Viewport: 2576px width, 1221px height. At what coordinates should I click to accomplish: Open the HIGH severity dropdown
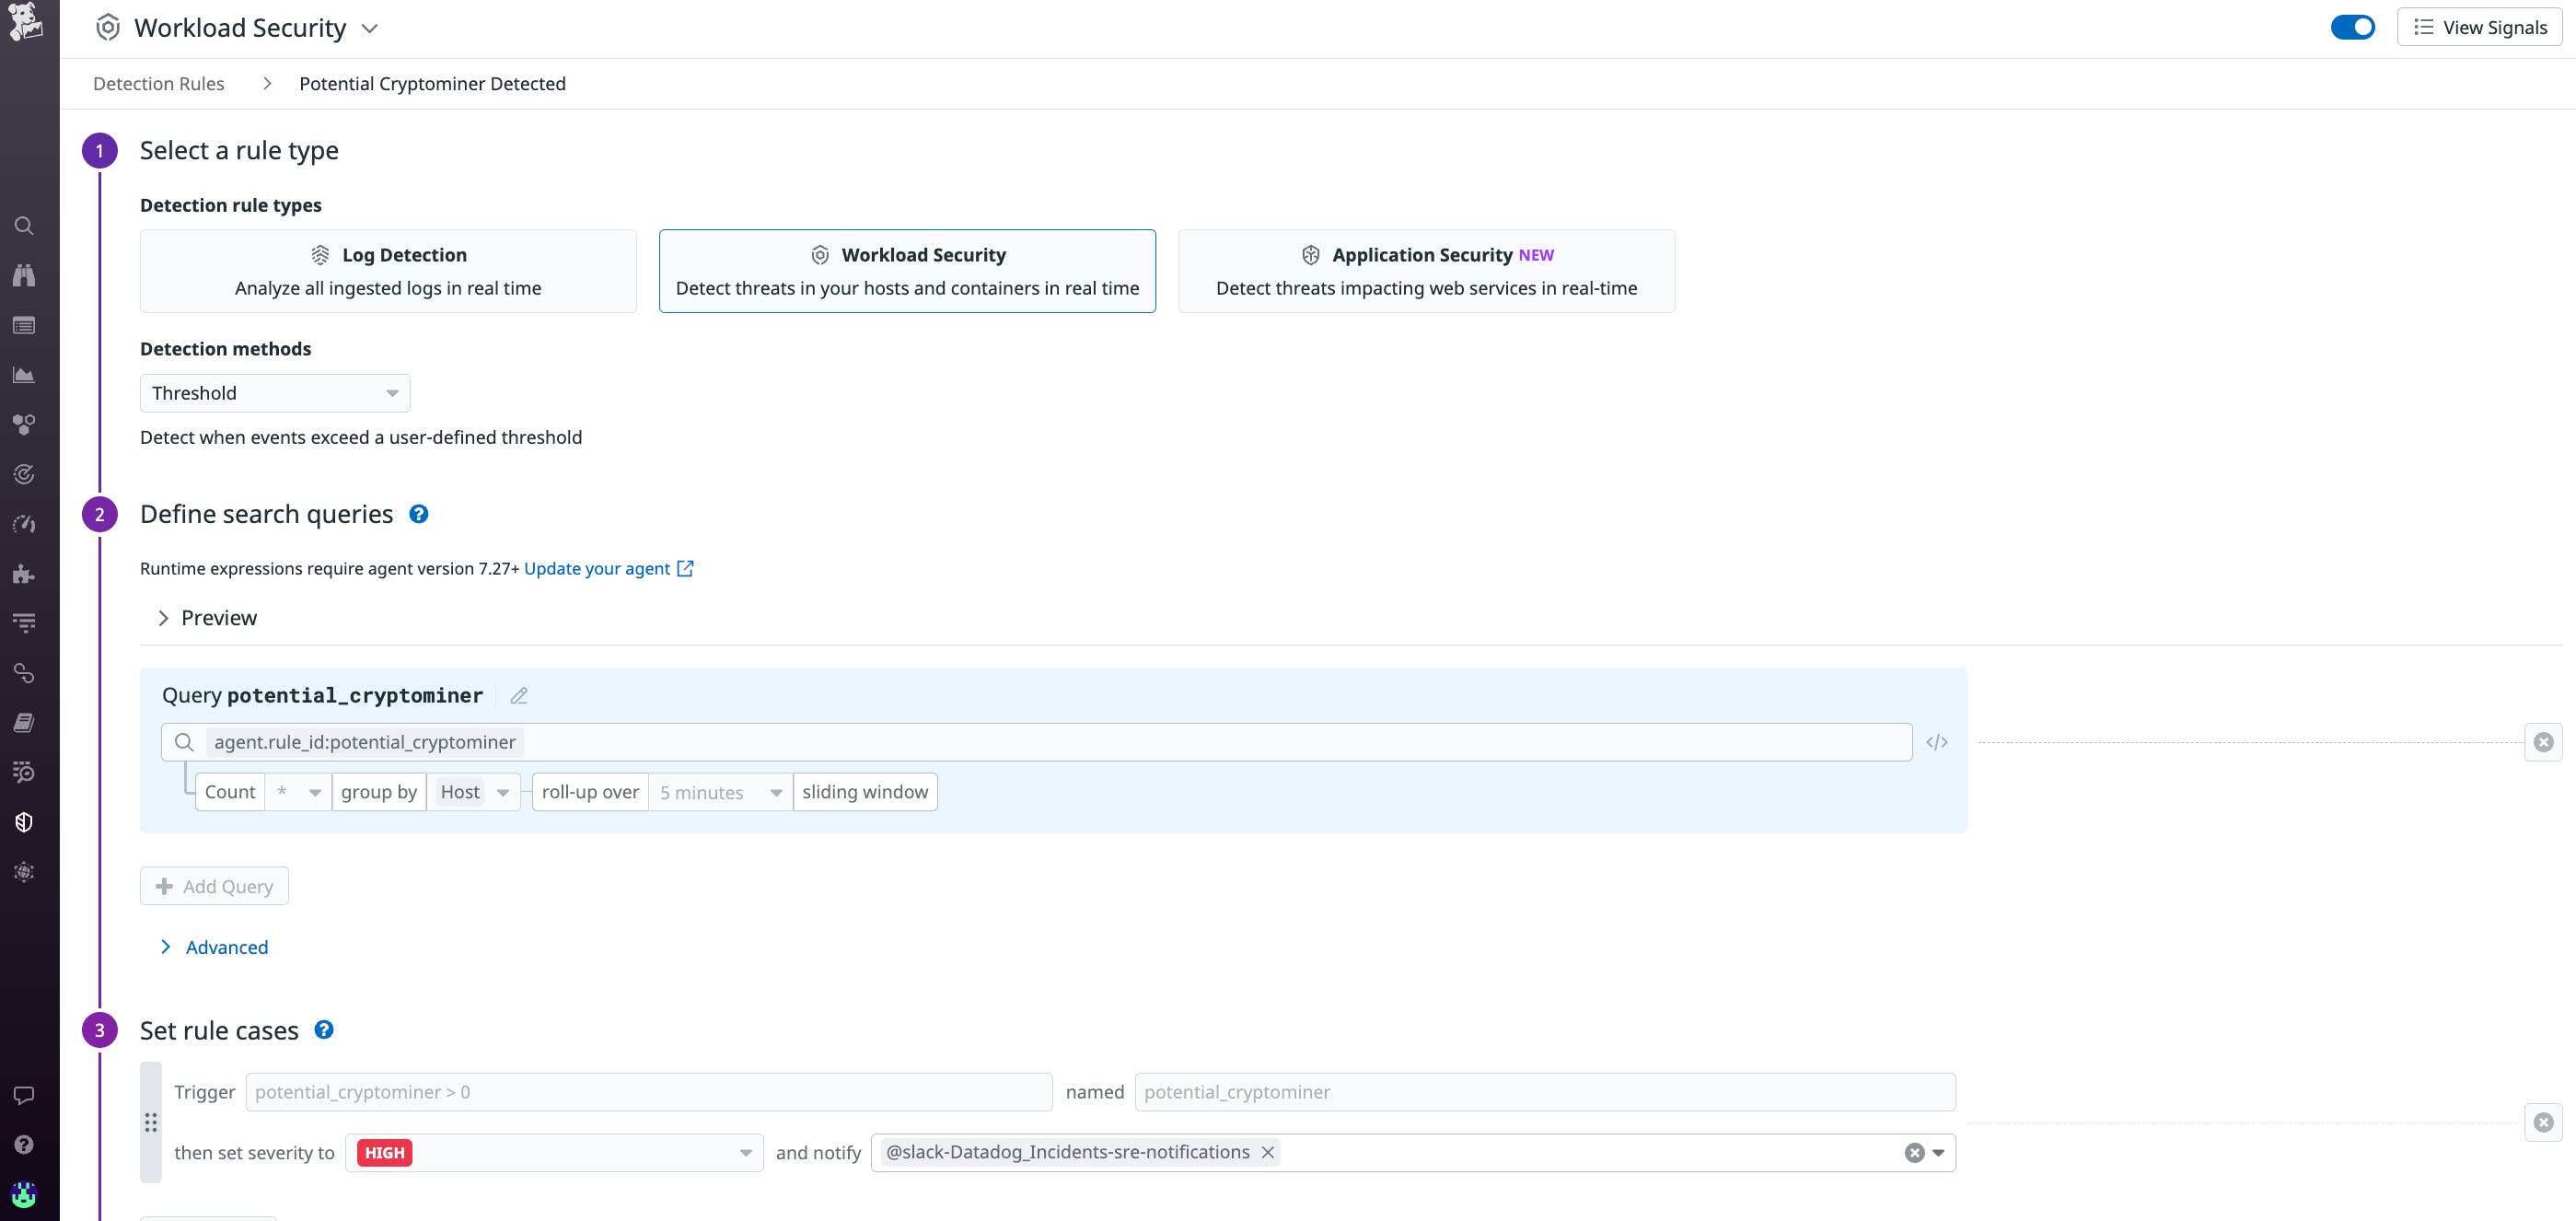(x=554, y=1153)
